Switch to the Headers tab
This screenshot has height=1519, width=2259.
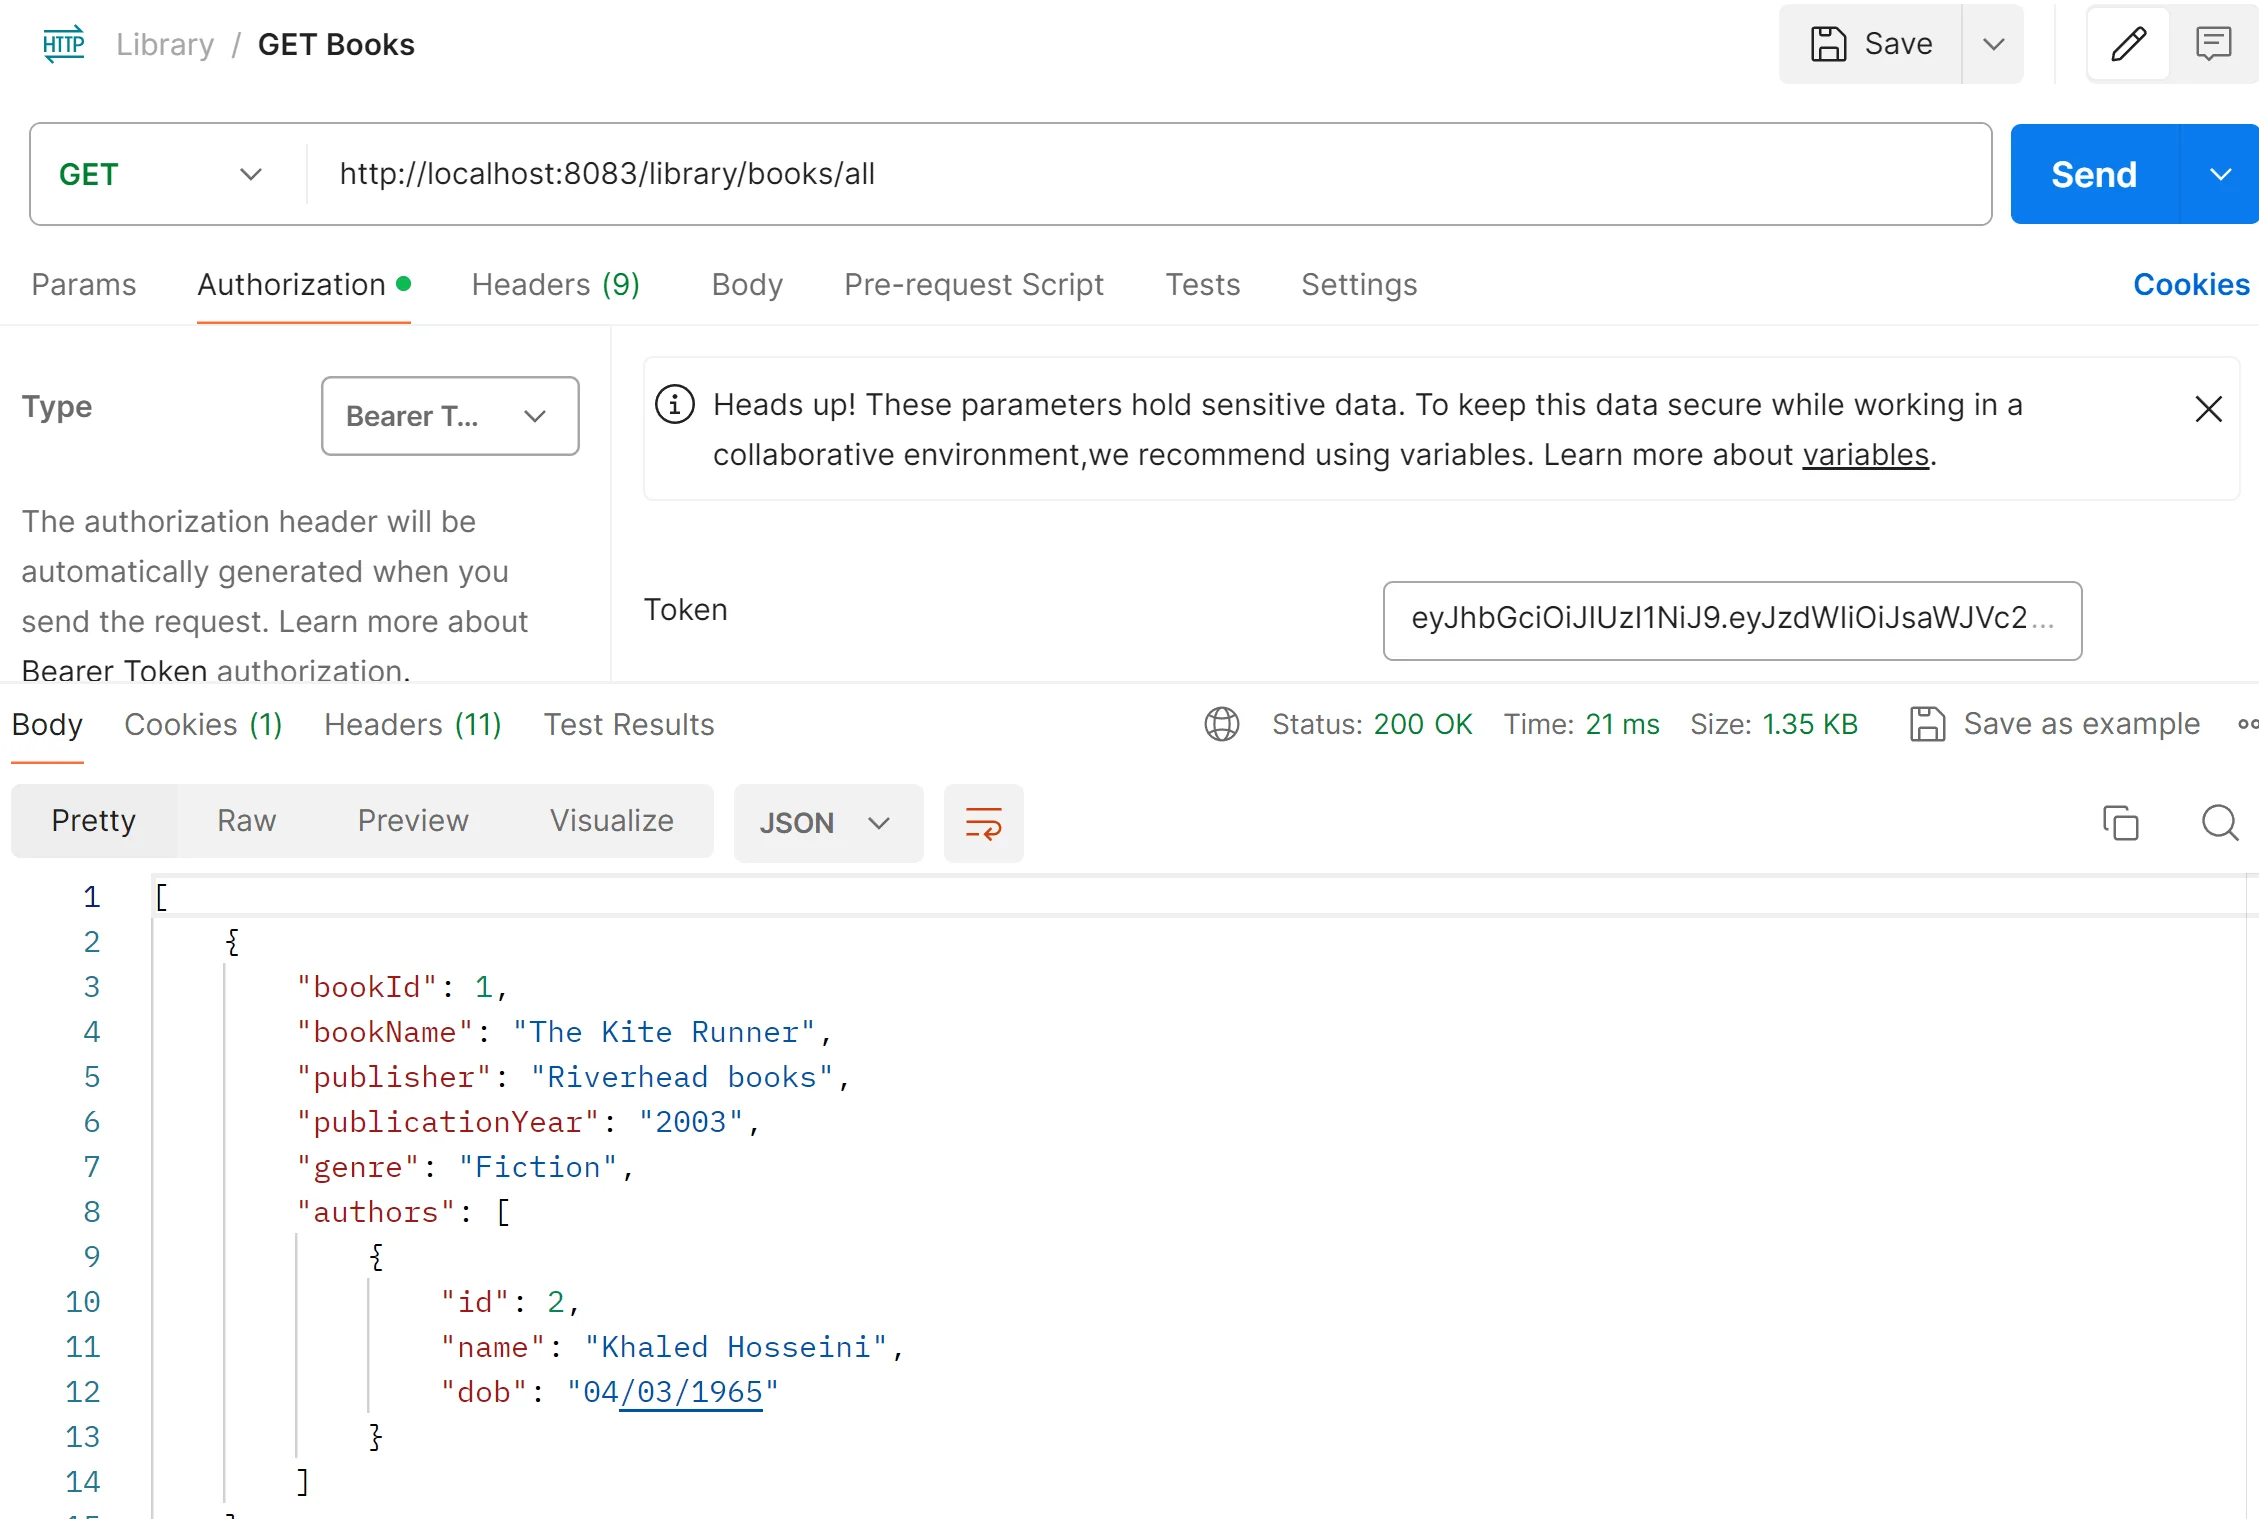[x=556, y=285]
